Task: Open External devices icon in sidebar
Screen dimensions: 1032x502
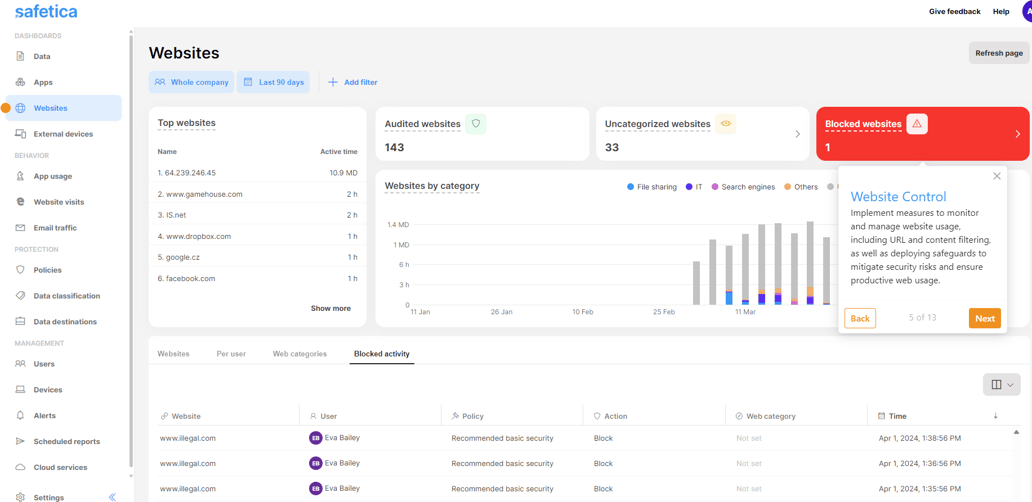Action: (20, 134)
